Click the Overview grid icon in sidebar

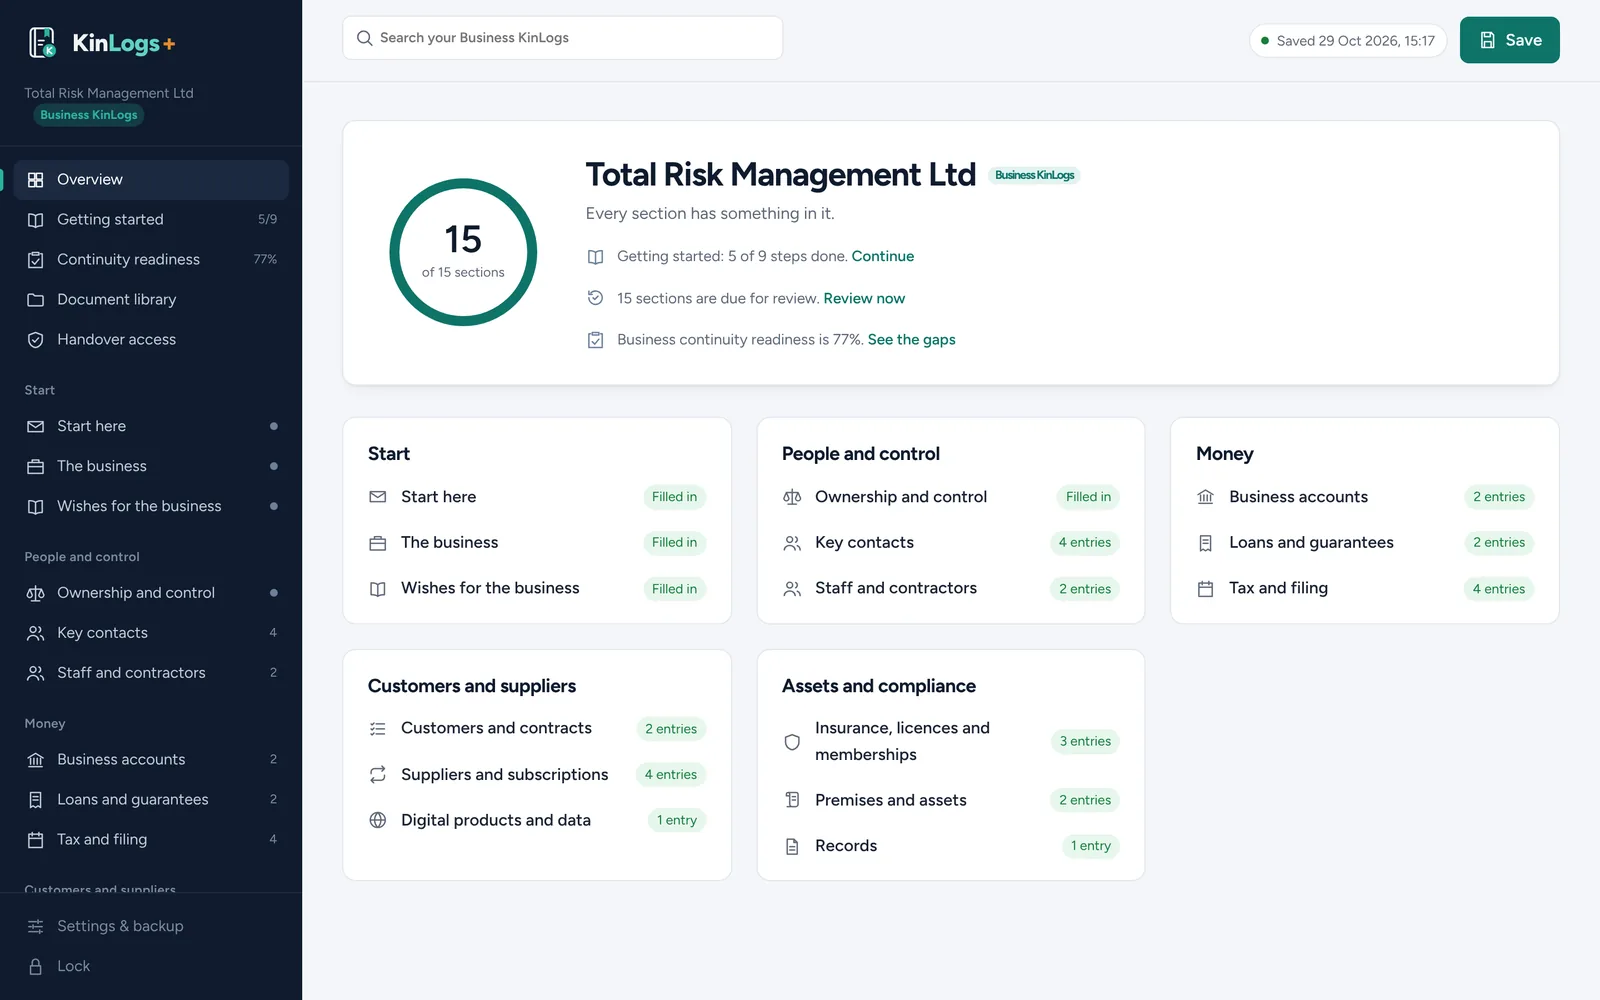tap(36, 180)
